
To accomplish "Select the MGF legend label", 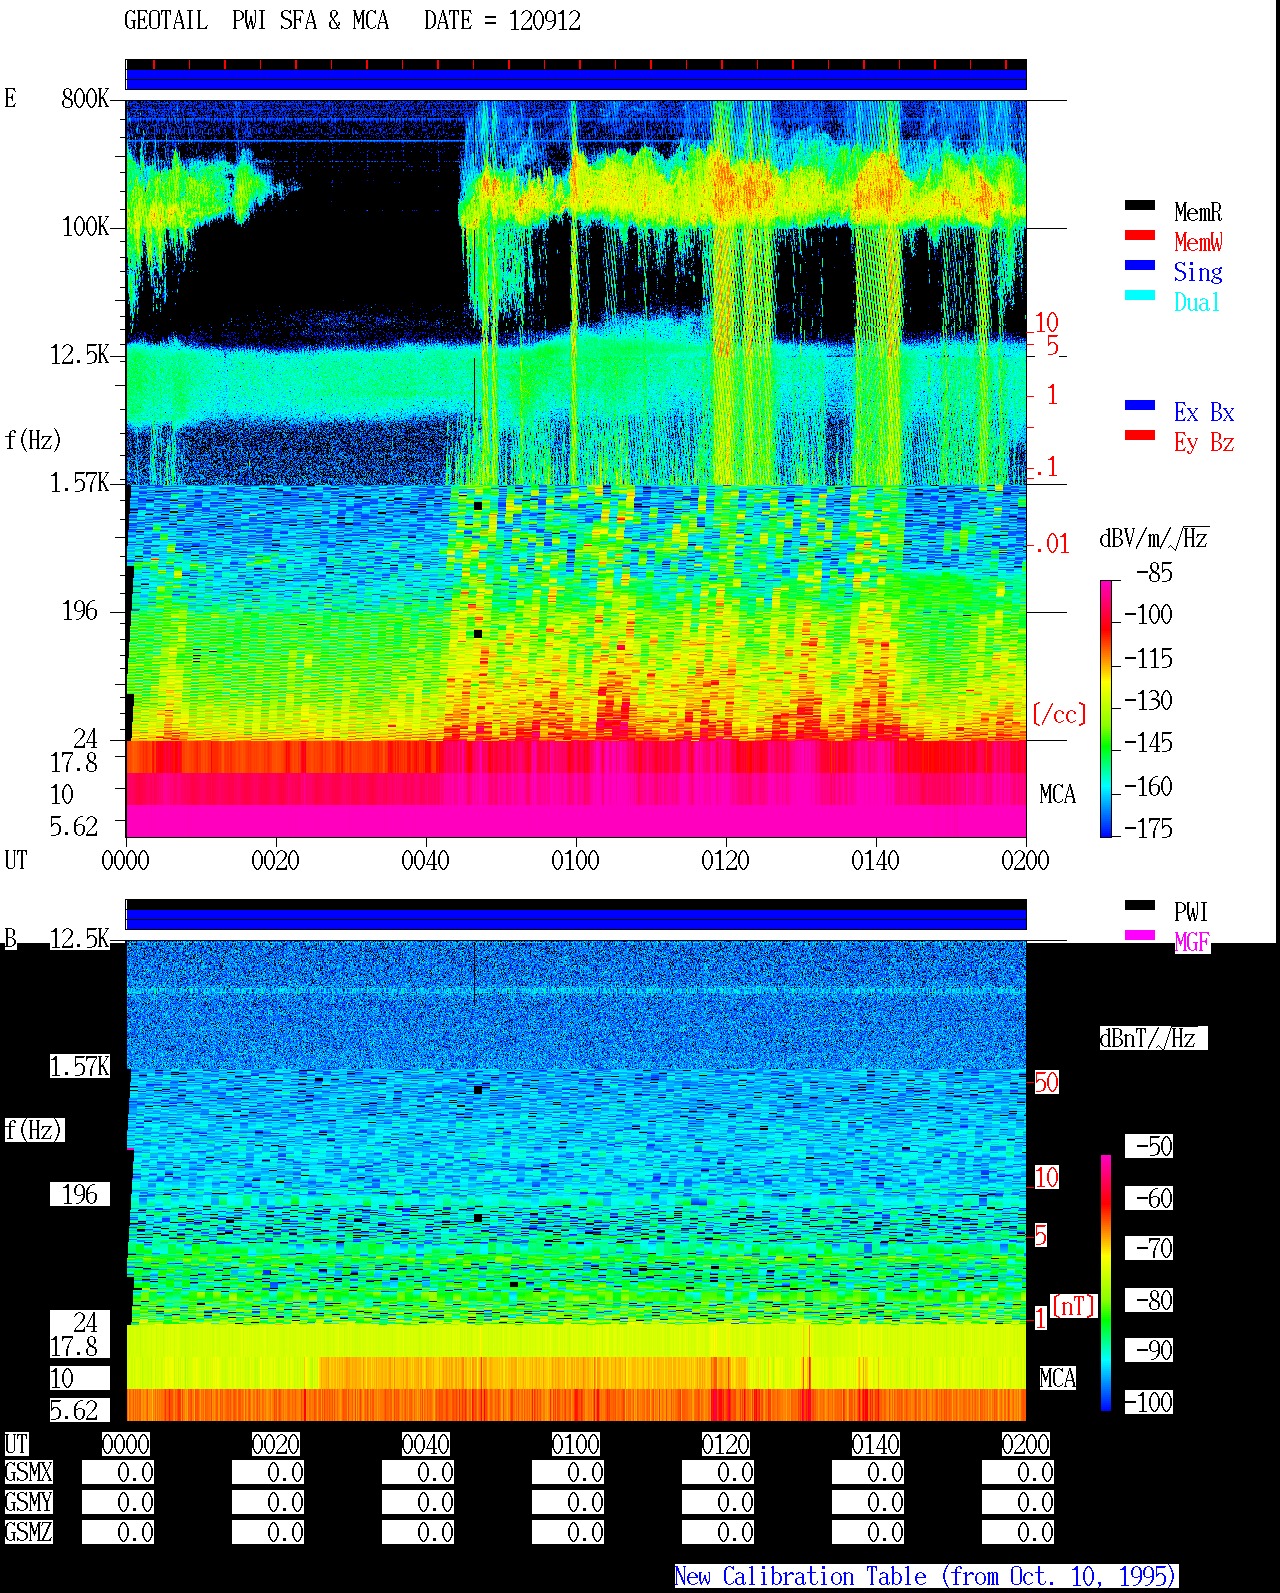I will [x=1191, y=942].
